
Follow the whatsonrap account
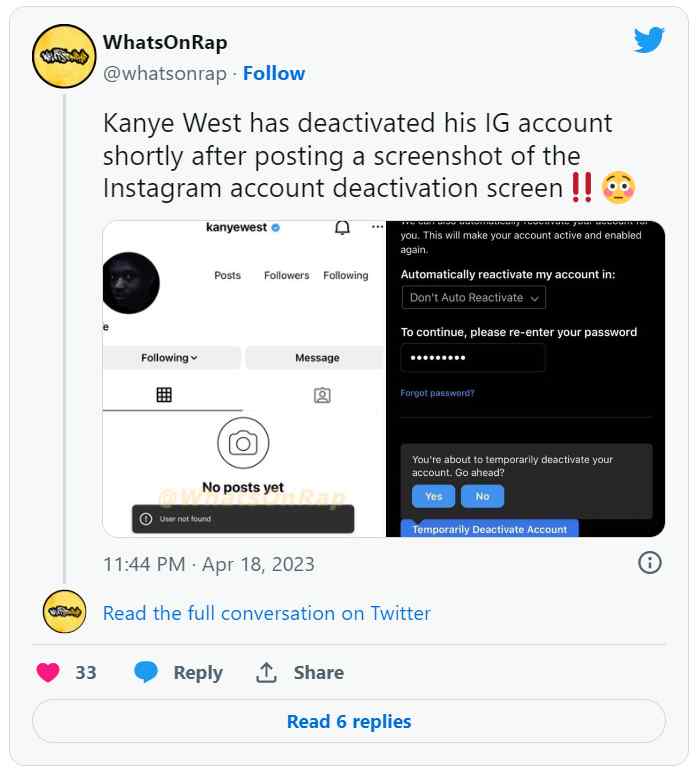(x=274, y=73)
